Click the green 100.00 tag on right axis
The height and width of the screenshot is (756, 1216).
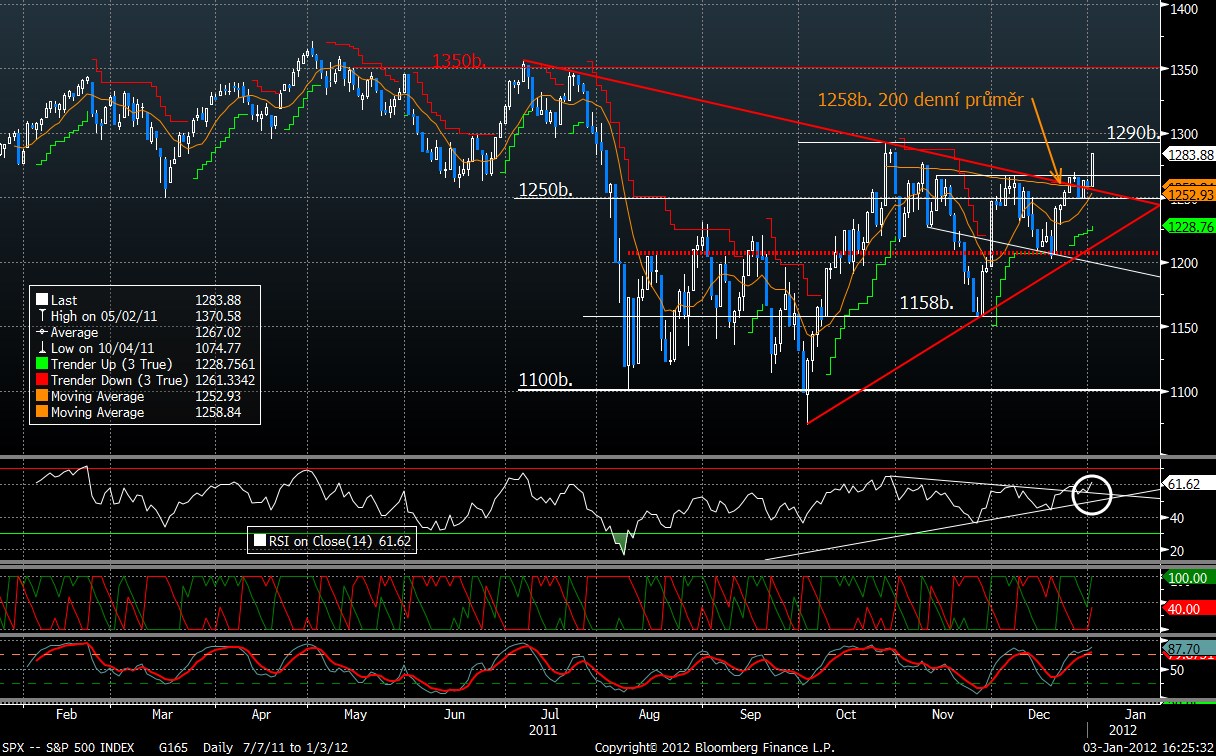pyautogui.click(x=1187, y=578)
